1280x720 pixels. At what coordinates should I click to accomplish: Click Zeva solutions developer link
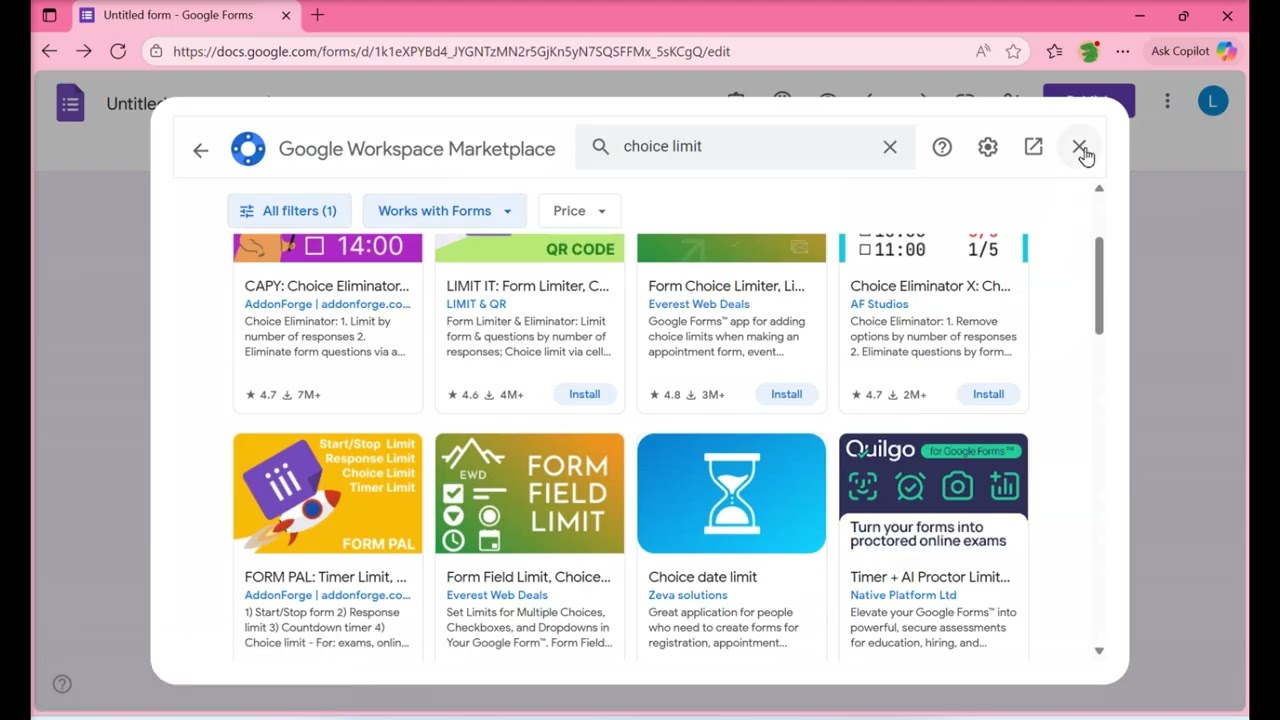[x=688, y=595]
